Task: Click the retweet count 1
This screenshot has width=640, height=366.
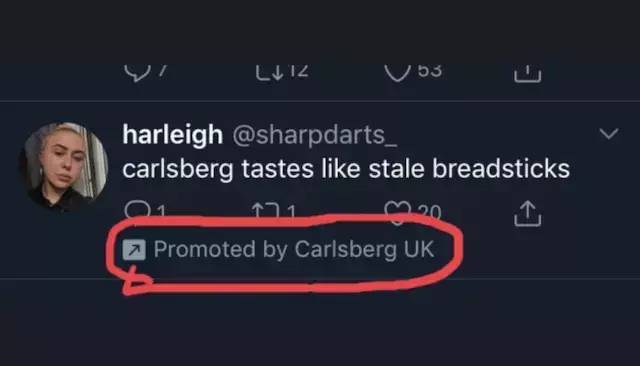Action: click(x=291, y=212)
